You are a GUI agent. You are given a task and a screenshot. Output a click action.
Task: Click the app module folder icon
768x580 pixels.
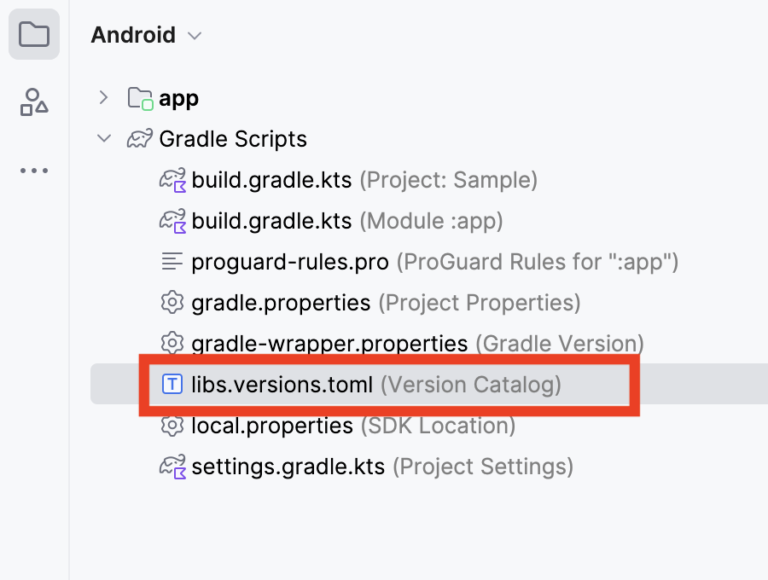[140, 98]
